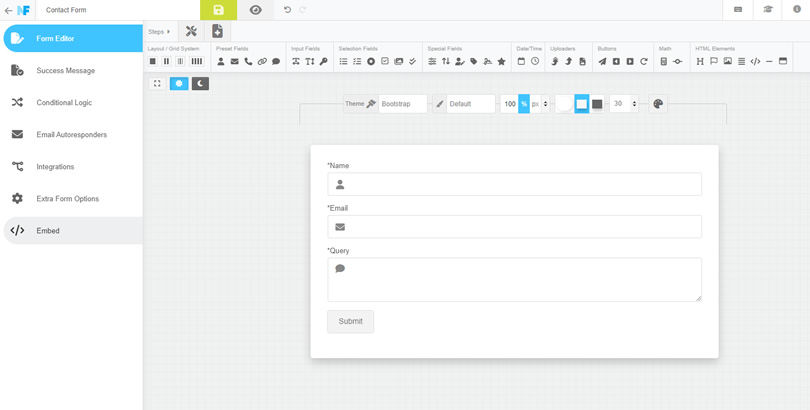Undo the last change
The width and height of the screenshot is (810, 410).
(x=287, y=10)
